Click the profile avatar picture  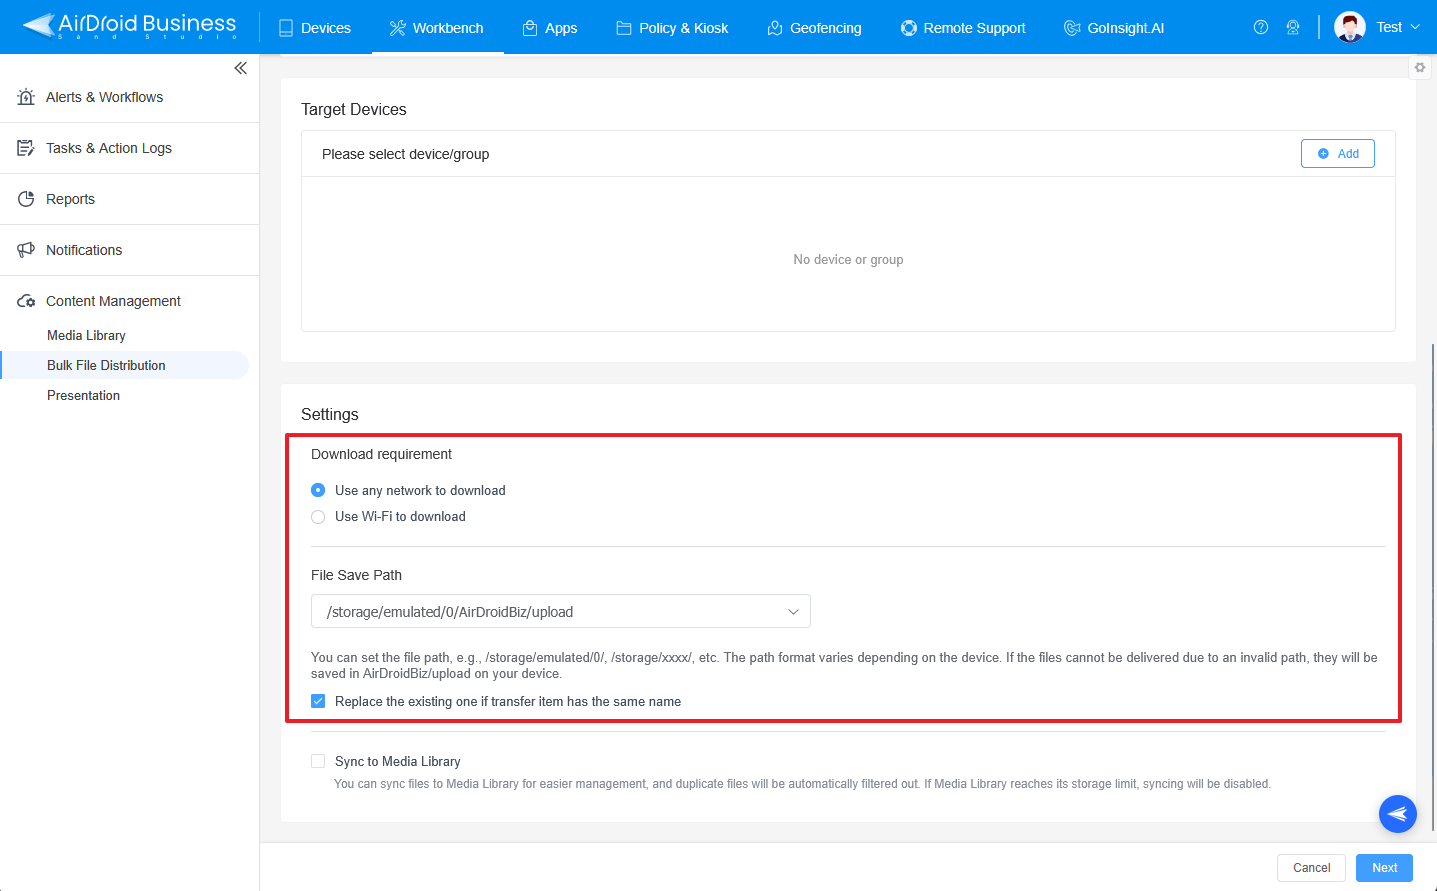tap(1350, 27)
